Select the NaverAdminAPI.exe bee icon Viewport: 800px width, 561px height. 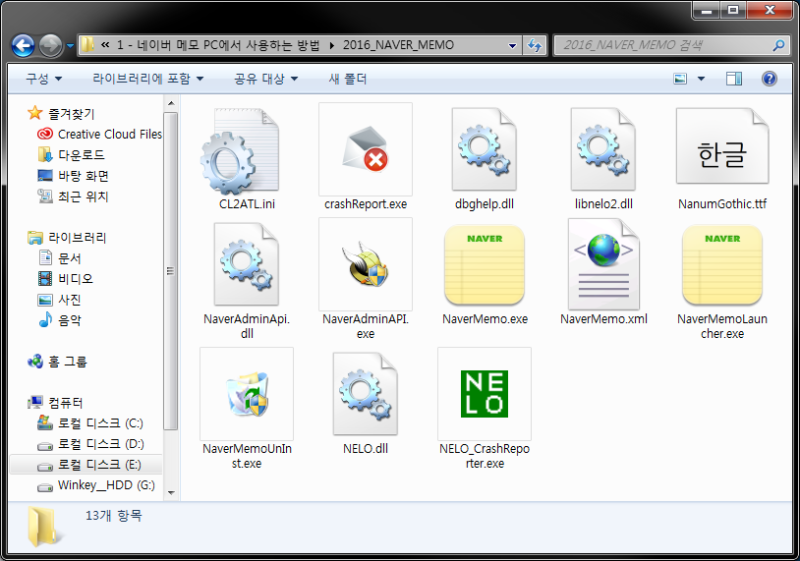365,264
